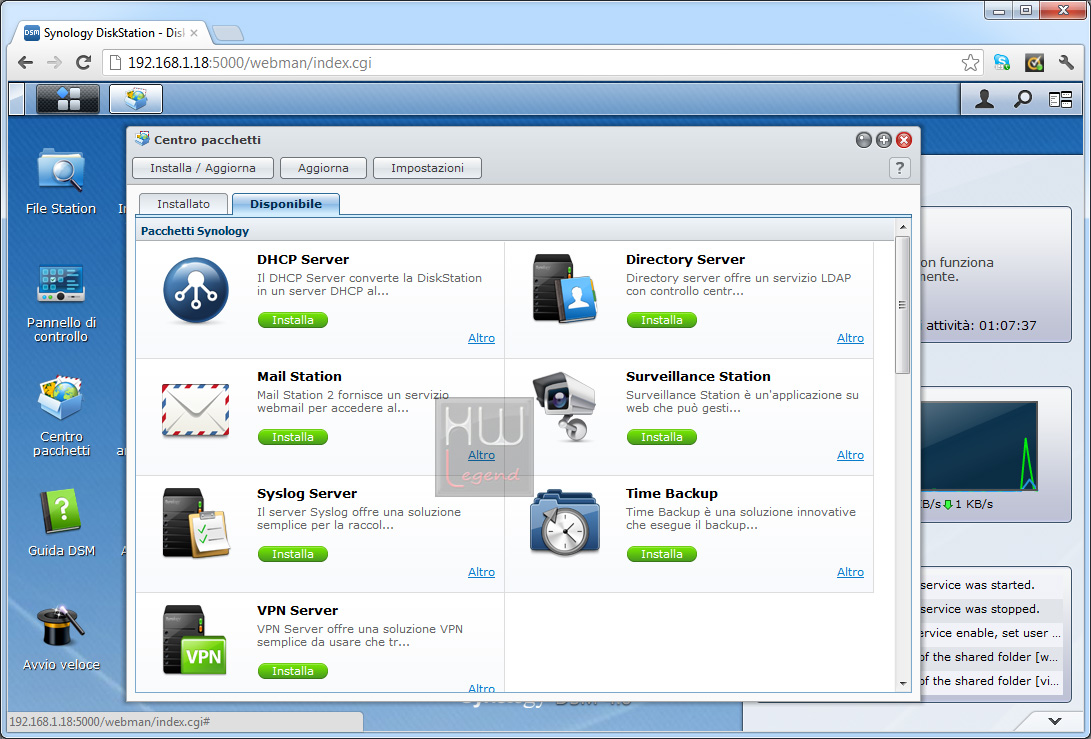Install Syslog Server package
Screen dimensions: 1091x739
click(293, 554)
